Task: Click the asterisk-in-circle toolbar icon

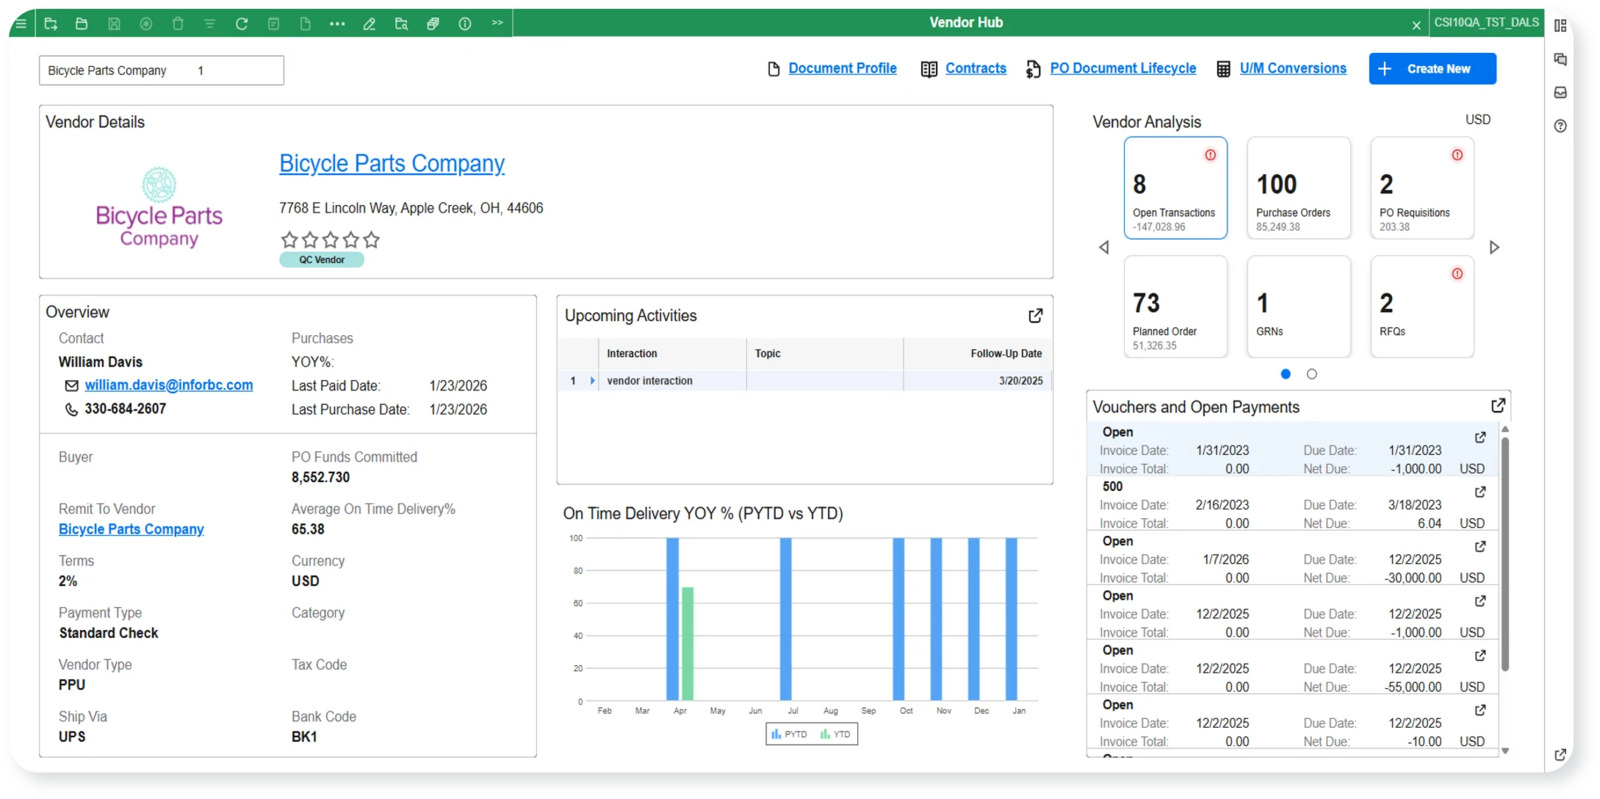Action: pos(146,23)
